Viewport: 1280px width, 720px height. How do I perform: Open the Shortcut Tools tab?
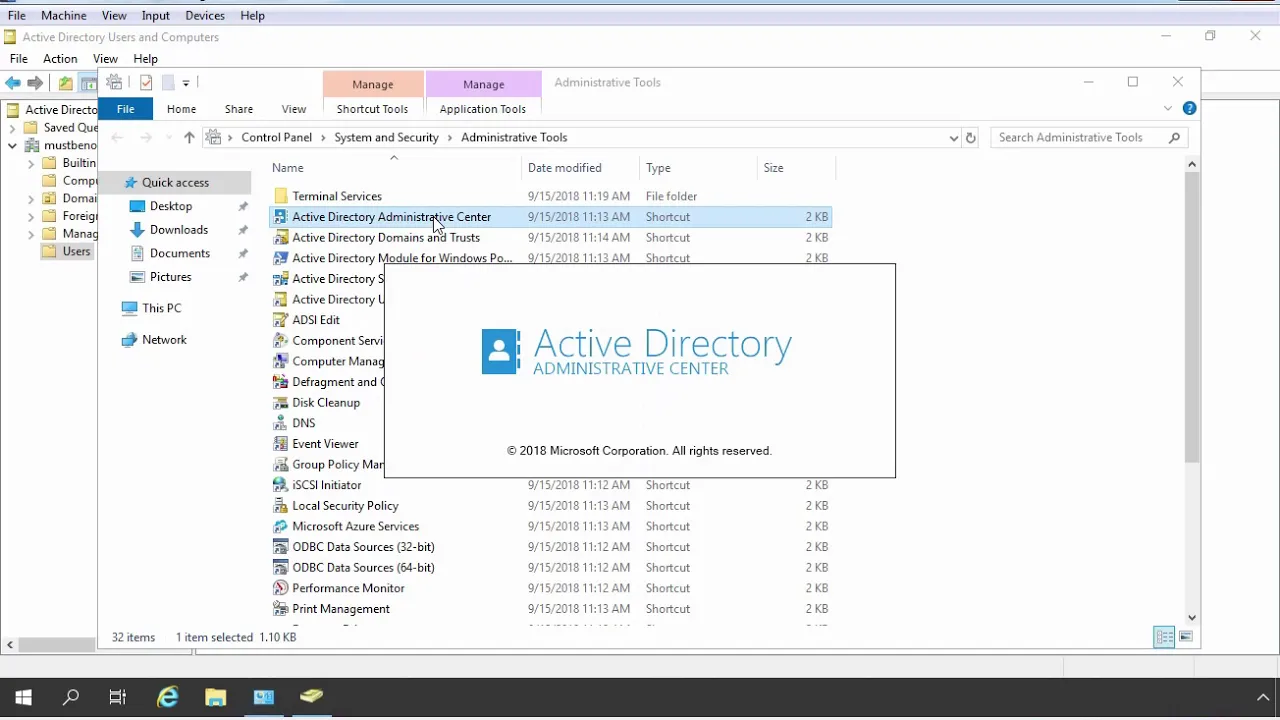(x=372, y=109)
